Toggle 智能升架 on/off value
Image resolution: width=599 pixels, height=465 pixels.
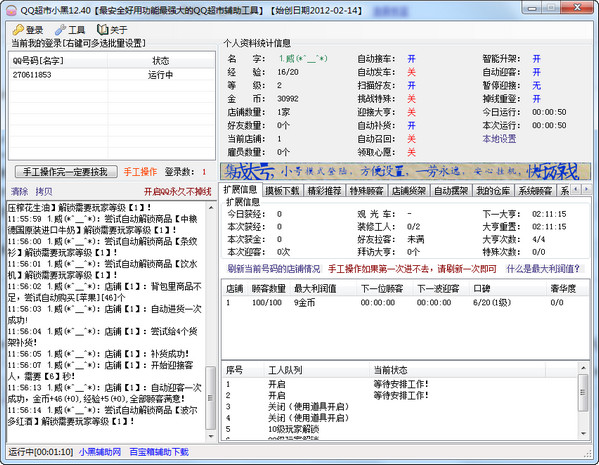click(536, 59)
